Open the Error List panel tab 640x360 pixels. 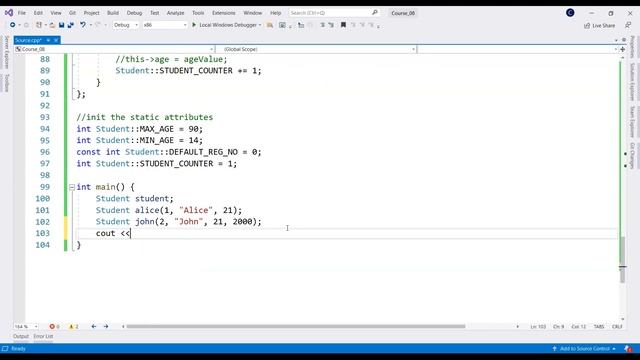(43, 336)
